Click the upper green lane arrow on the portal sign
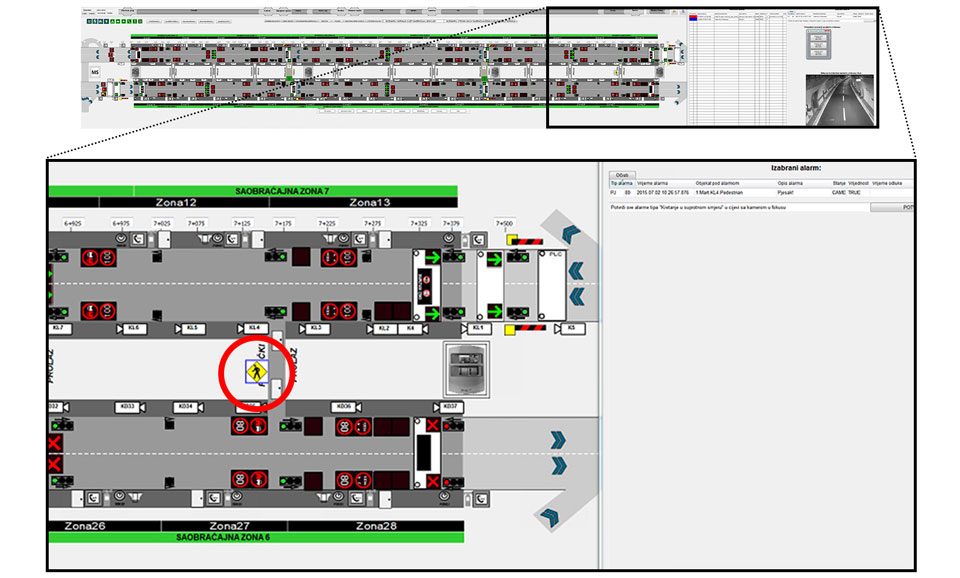 pyautogui.click(x=433, y=258)
